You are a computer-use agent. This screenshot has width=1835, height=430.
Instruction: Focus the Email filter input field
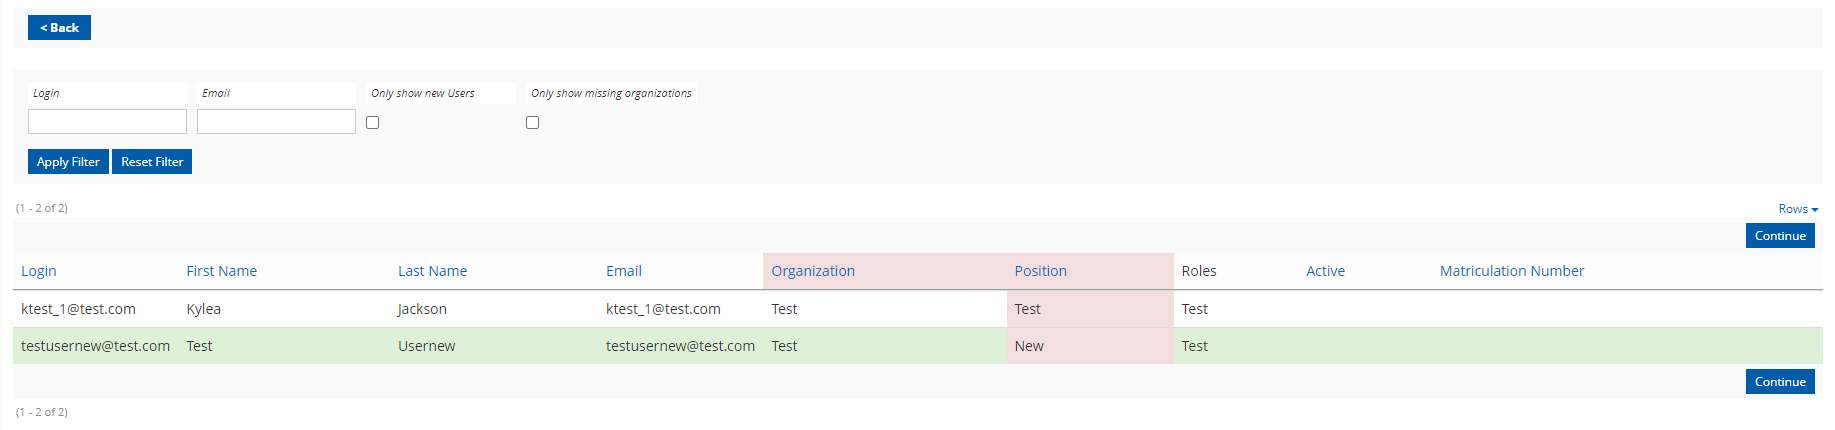276,122
